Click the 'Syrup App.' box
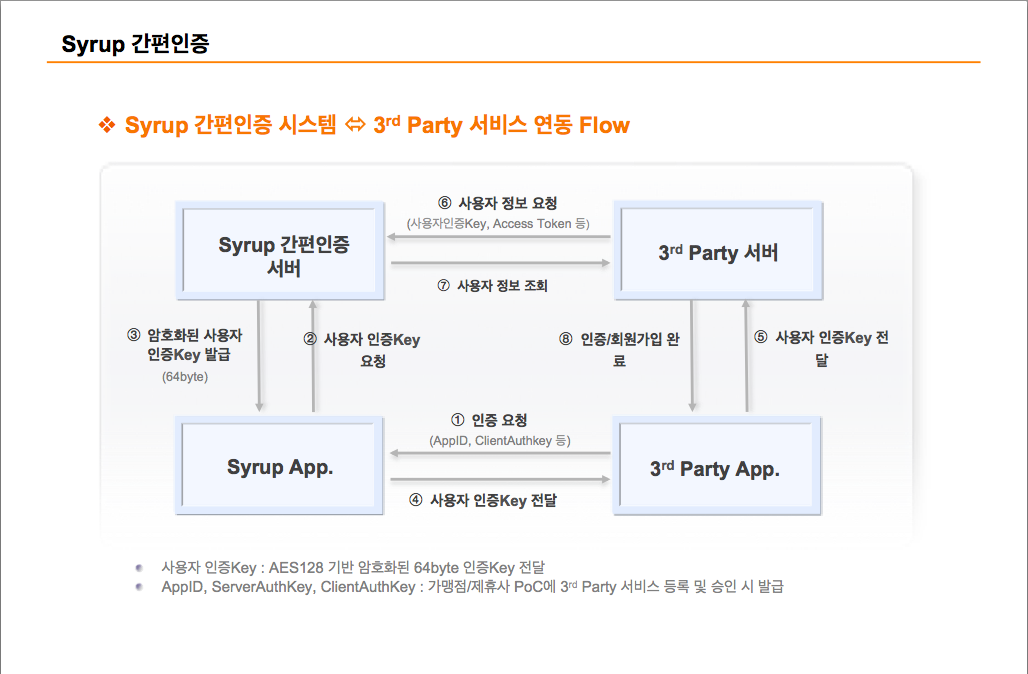The height and width of the screenshot is (674, 1028). pyautogui.click(x=279, y=466)
